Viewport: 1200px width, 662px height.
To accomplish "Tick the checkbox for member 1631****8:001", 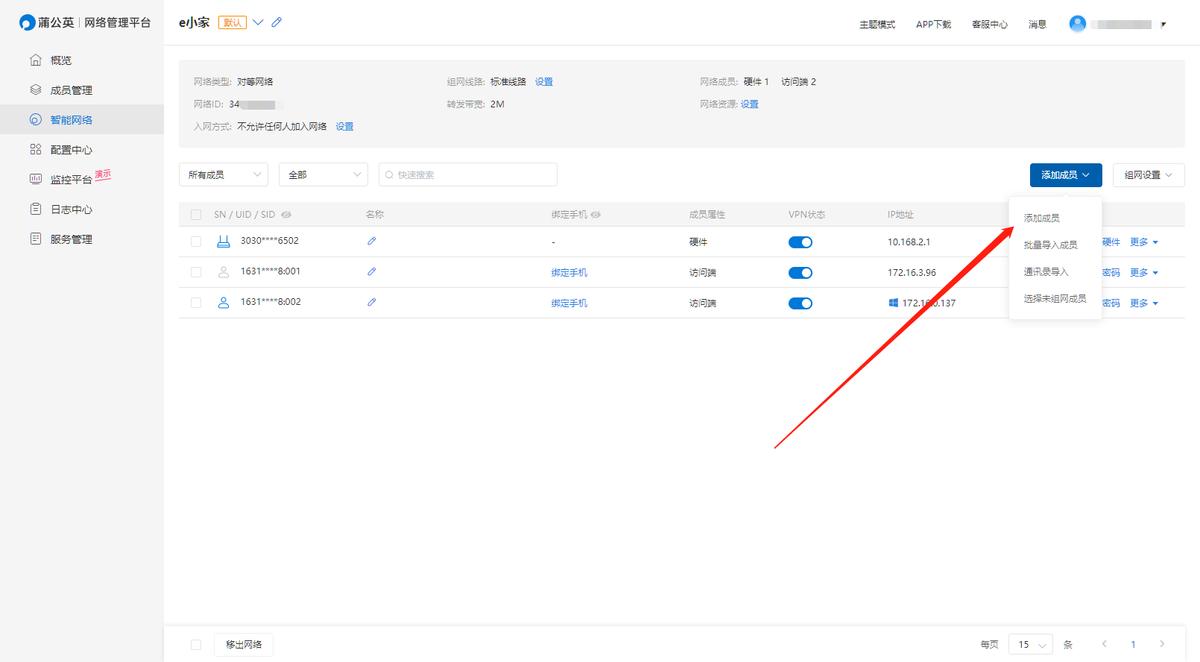I will (196, 272).
